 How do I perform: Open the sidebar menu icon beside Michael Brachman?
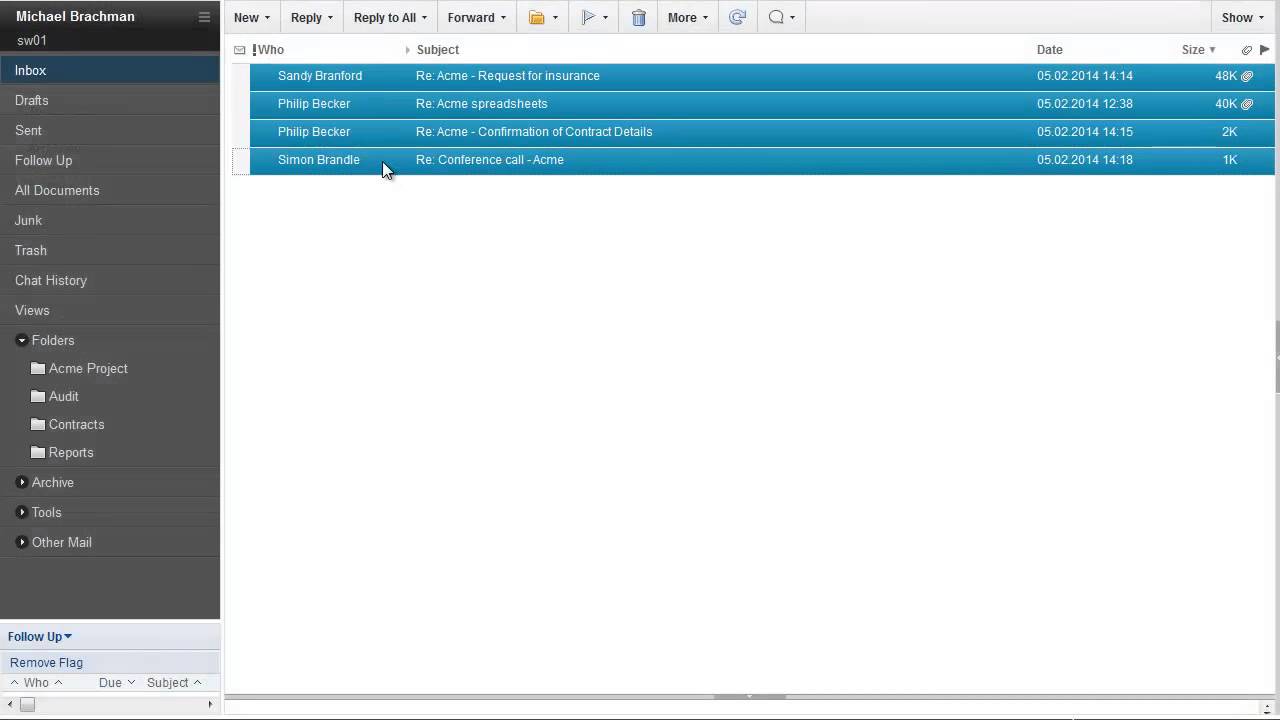204,17
